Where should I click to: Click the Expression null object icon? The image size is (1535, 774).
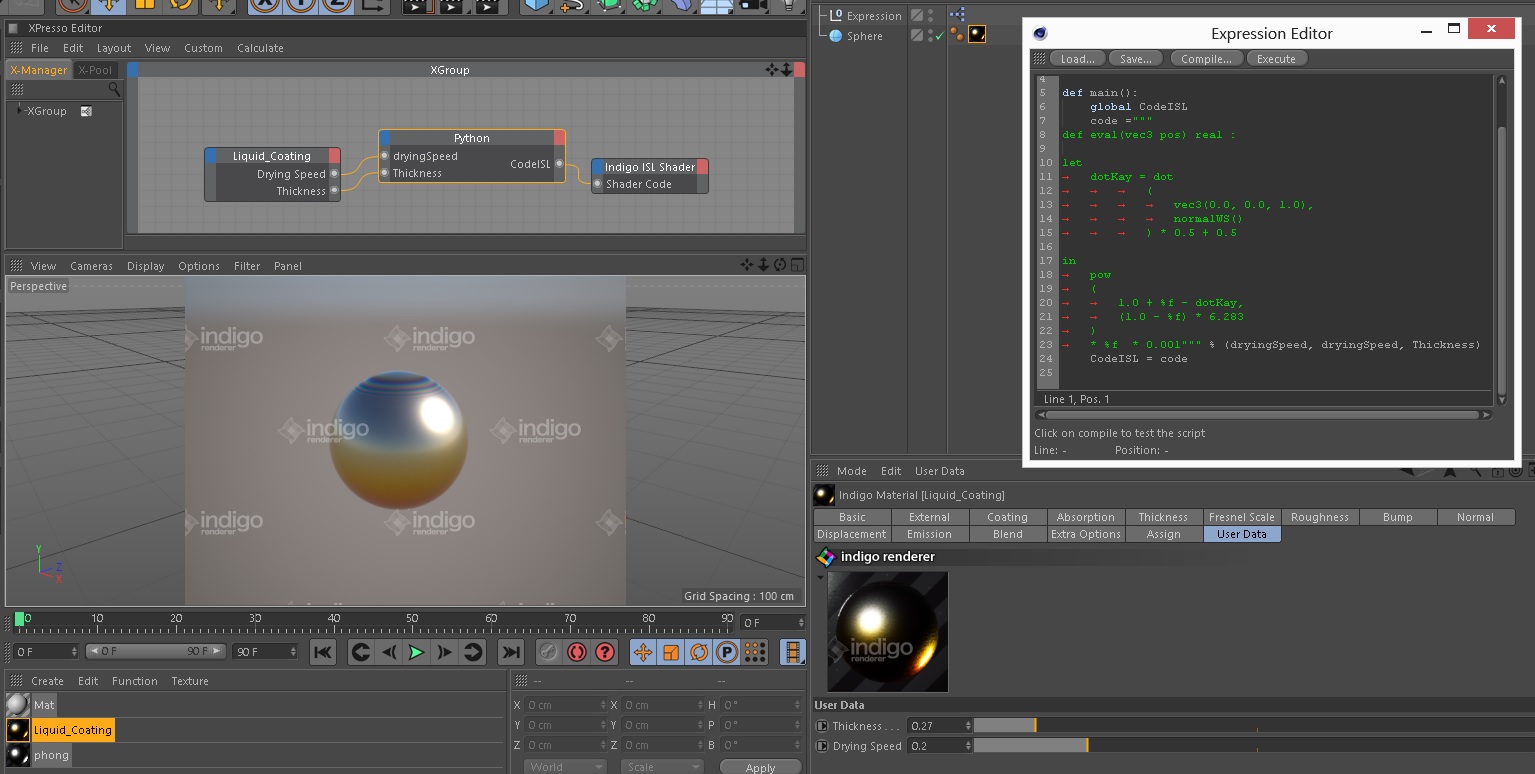(836, 16)
